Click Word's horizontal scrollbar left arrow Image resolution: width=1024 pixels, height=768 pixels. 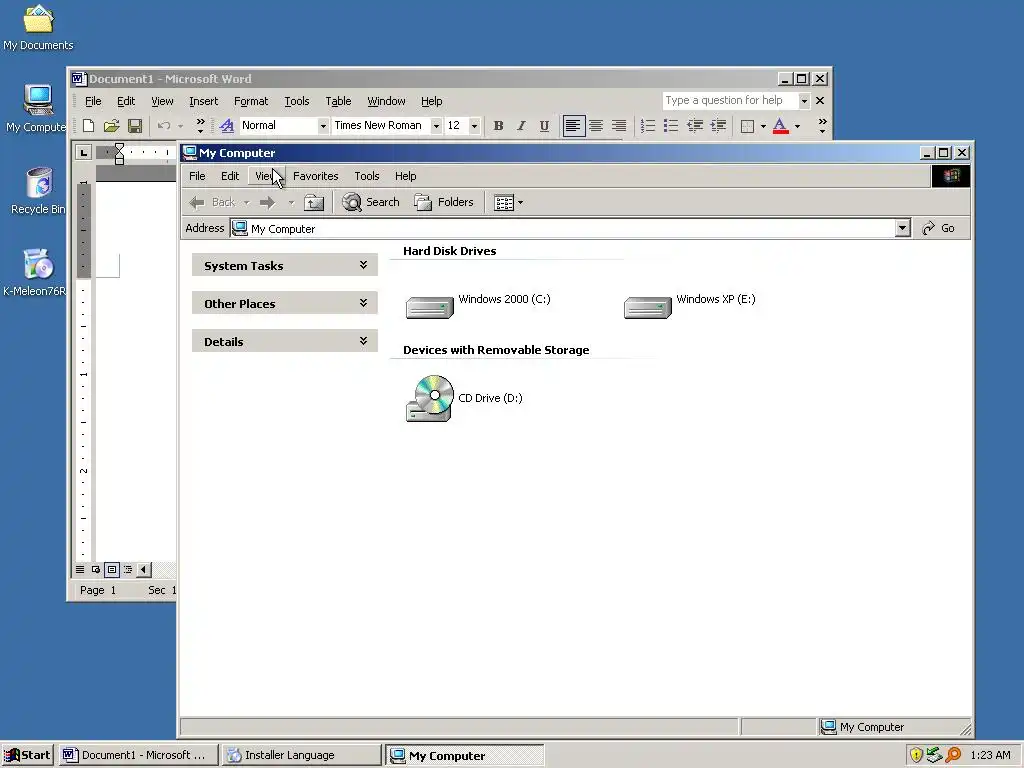(x=144, y=569)
